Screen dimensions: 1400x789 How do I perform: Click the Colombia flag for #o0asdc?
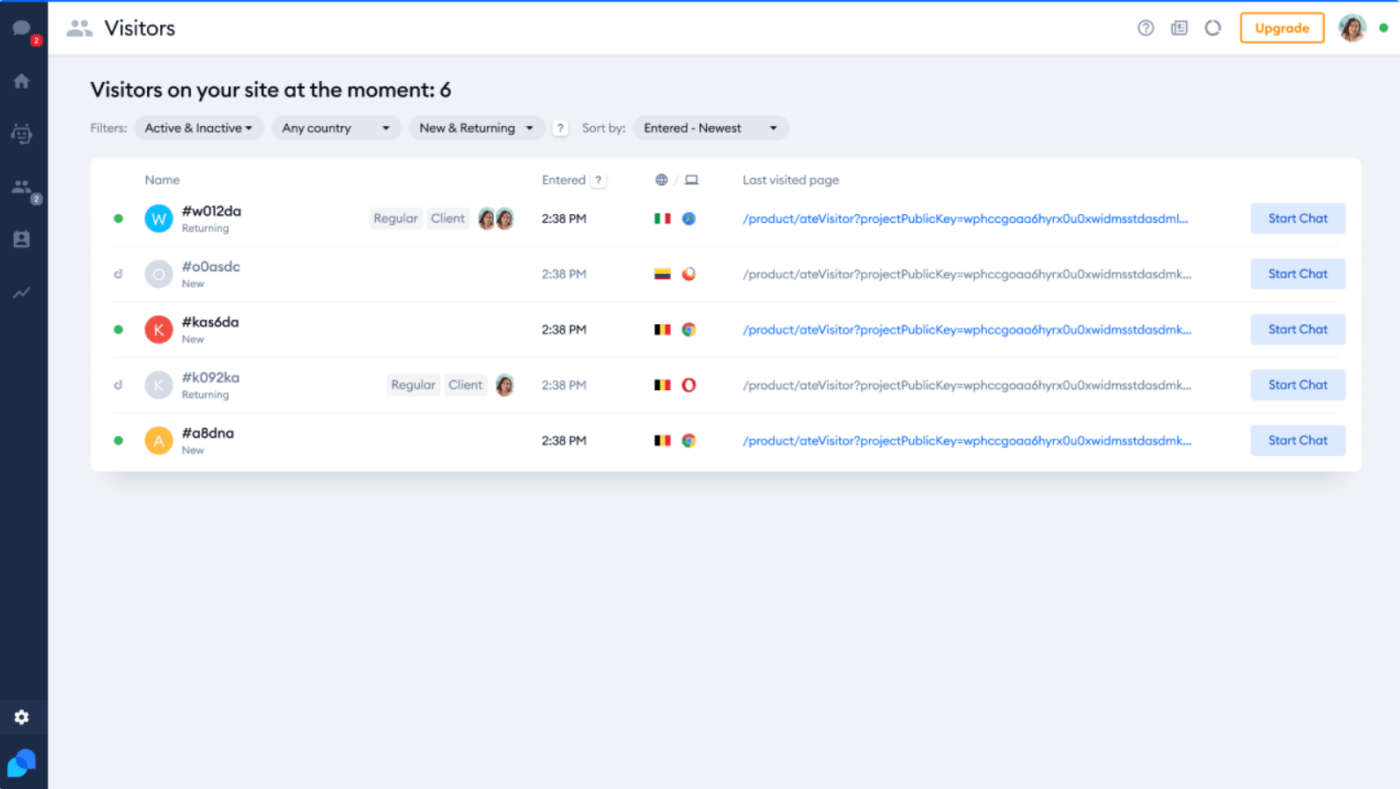pos(662,274)
